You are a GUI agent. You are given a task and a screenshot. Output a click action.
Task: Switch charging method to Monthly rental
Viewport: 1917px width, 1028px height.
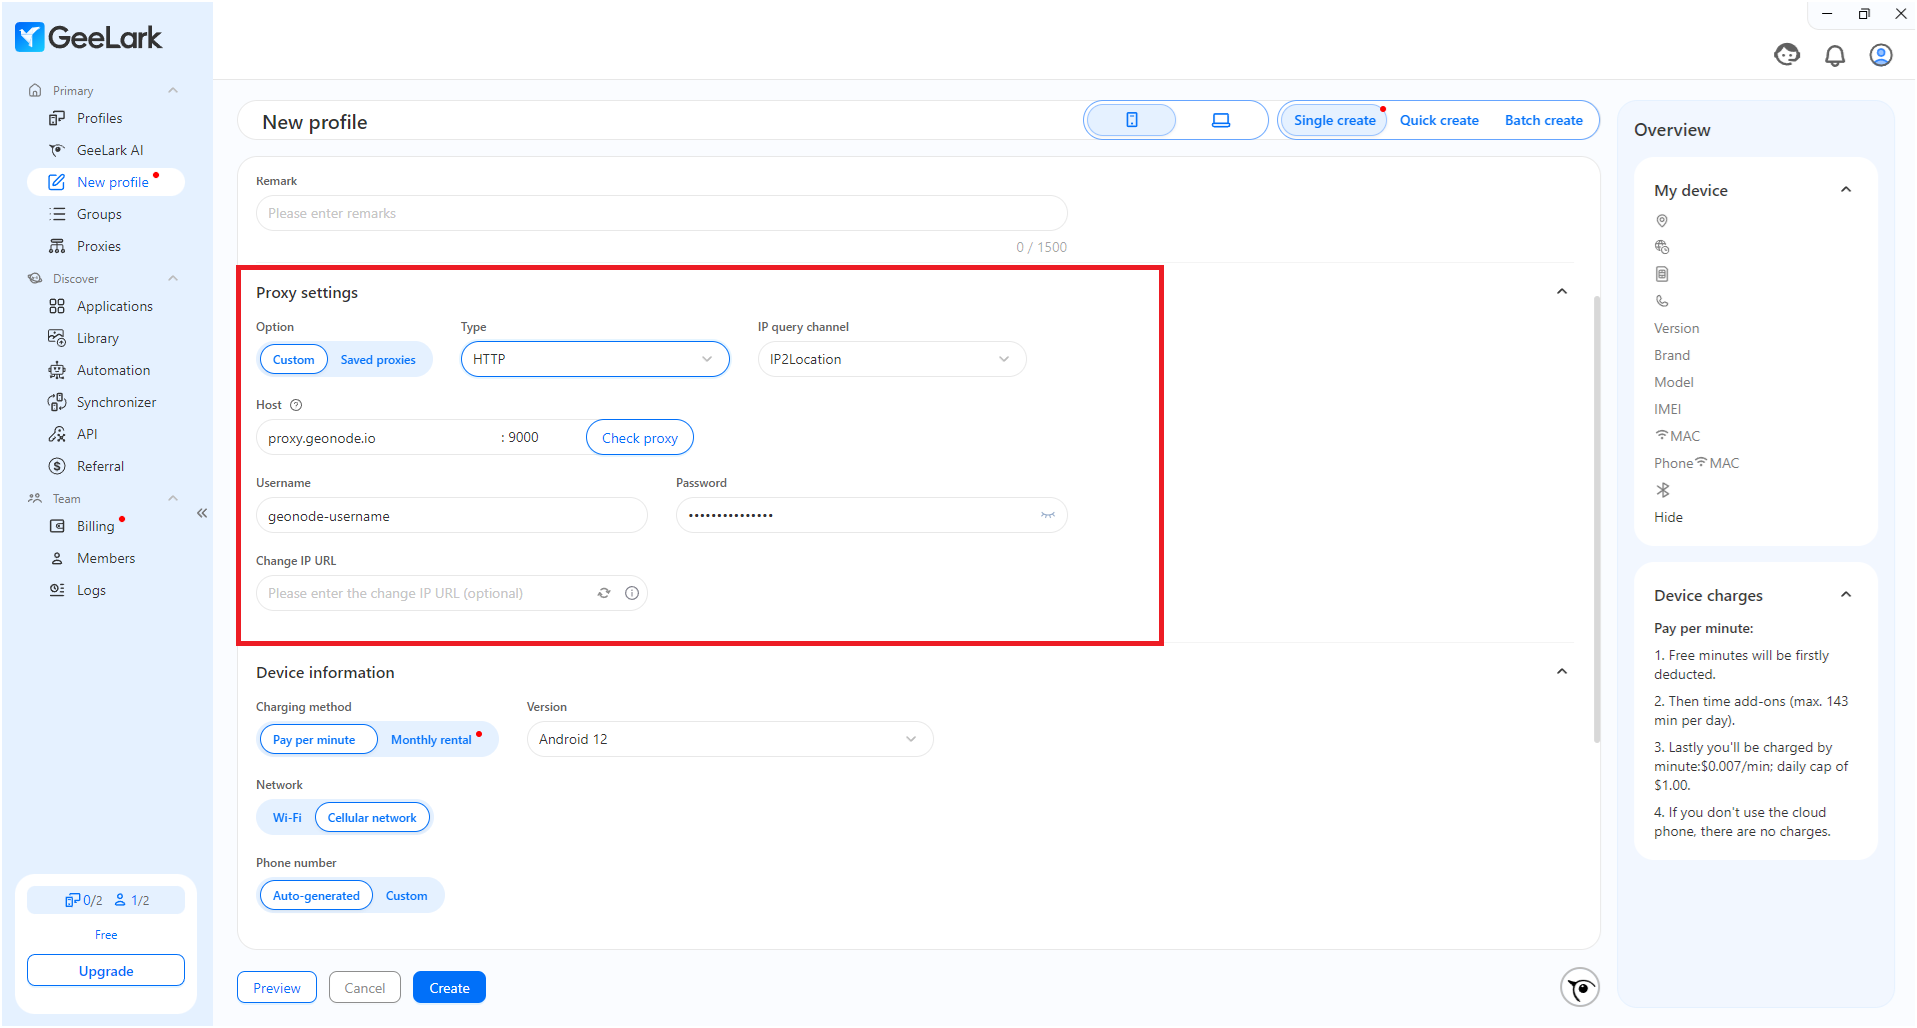click(431, 739)
